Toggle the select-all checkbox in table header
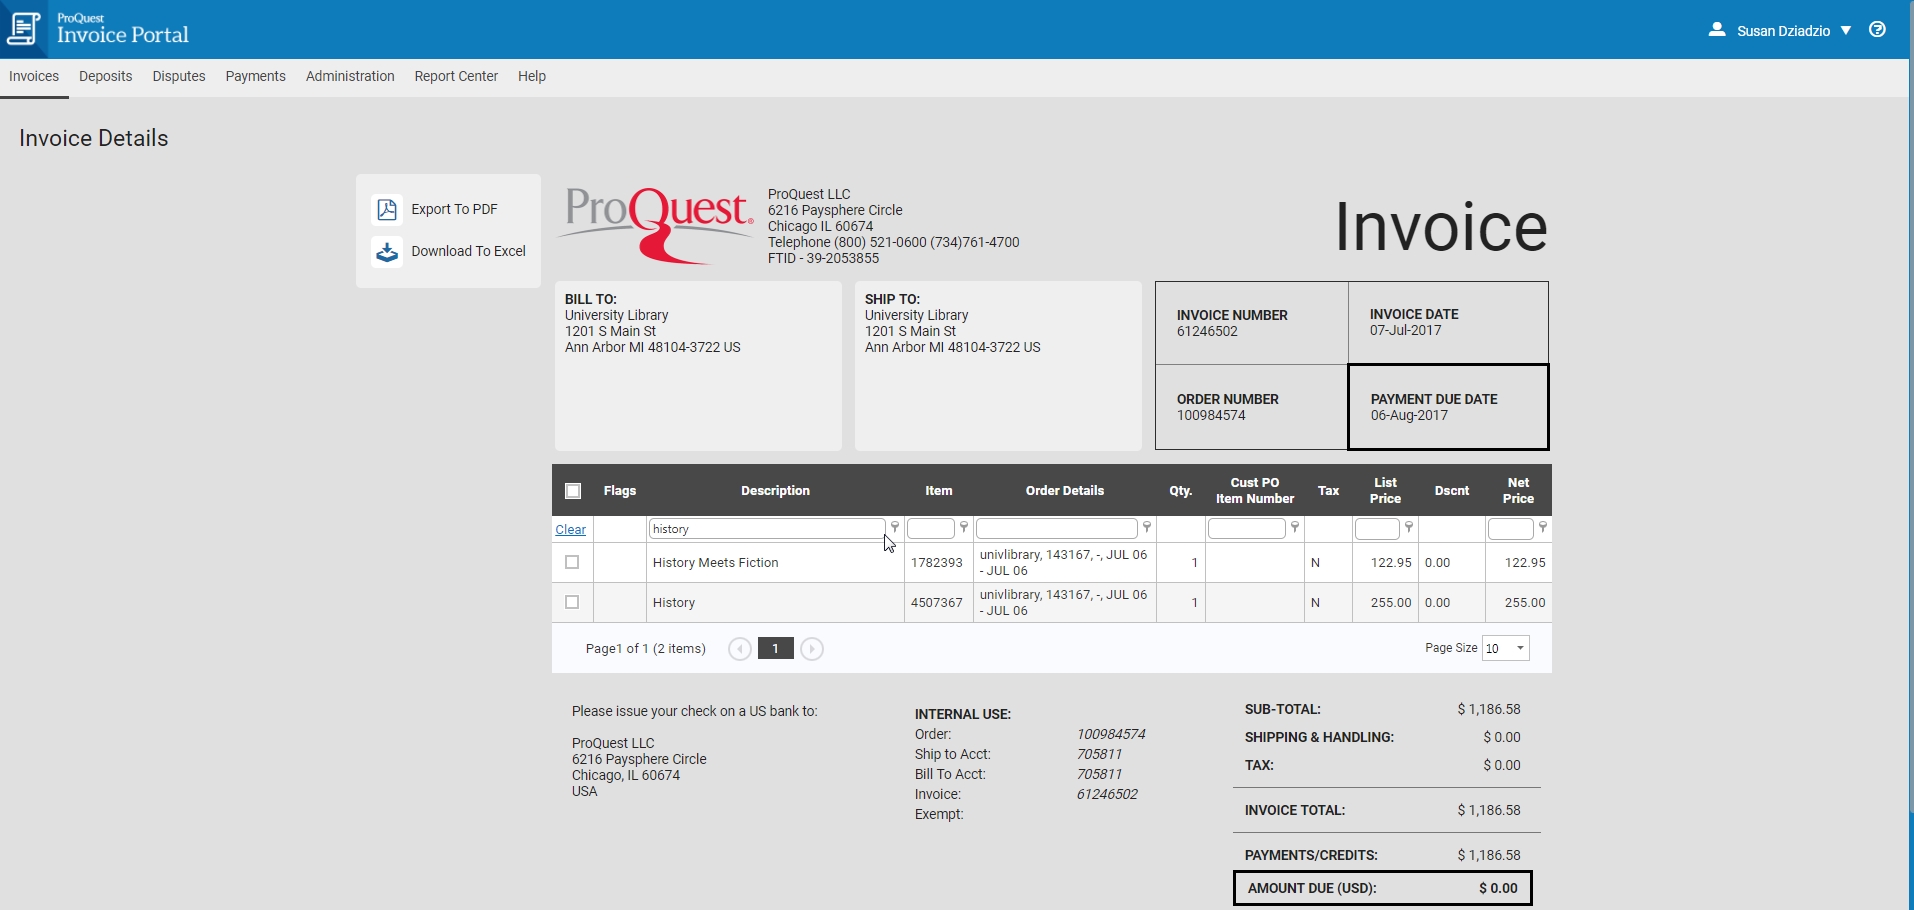 pos(573,491)
